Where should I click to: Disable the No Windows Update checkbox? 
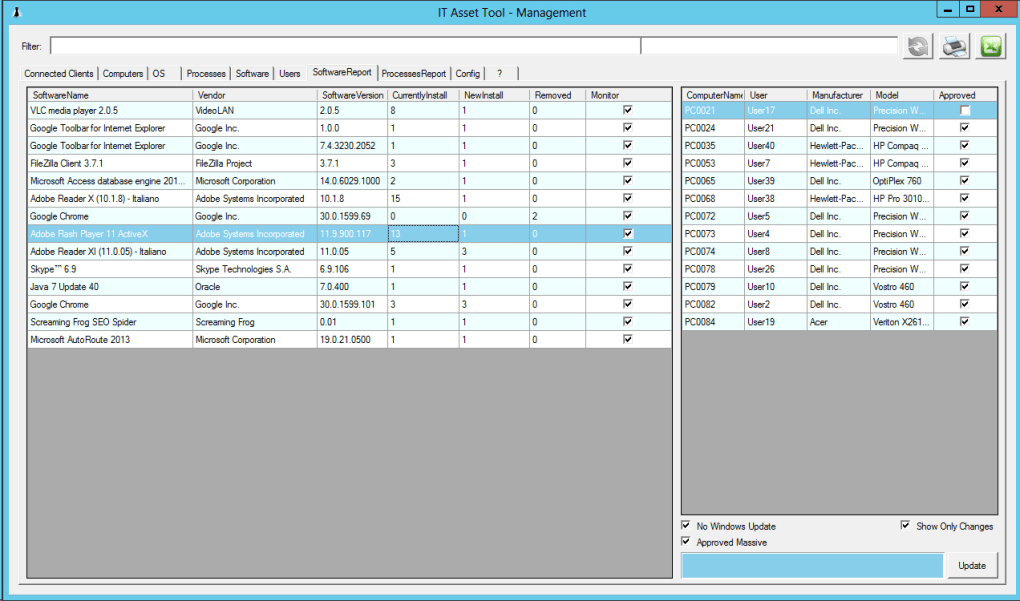(686, 526)
